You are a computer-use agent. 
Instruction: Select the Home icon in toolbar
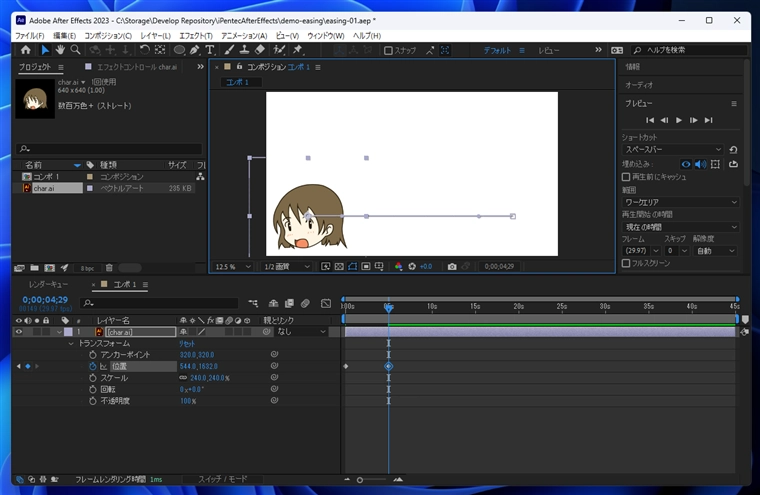point(26,49)
